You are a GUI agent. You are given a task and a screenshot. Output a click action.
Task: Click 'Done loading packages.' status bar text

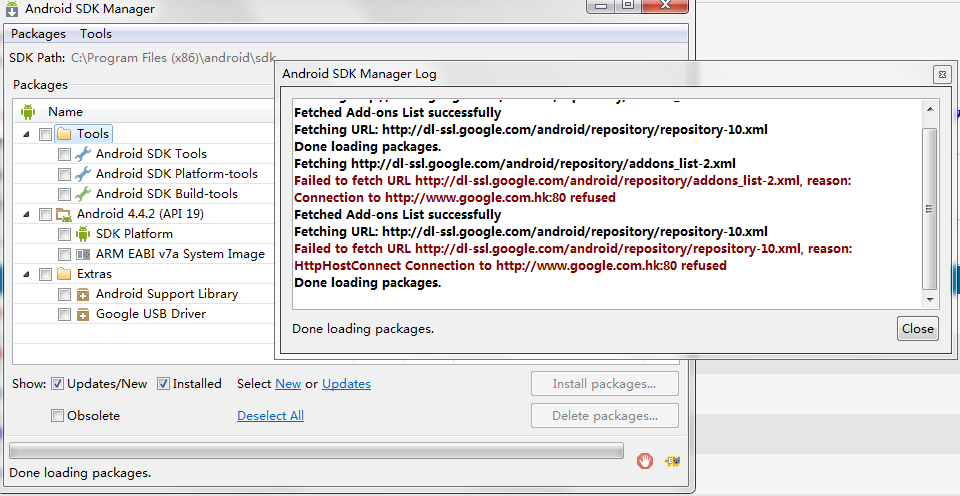click(80, 473)
